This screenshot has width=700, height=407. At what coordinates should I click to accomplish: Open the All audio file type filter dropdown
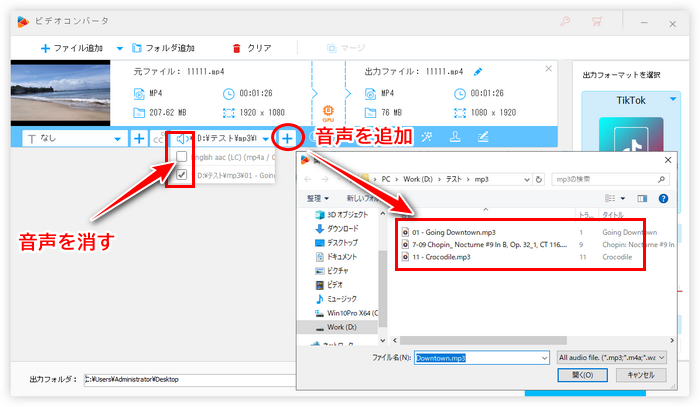612,357
